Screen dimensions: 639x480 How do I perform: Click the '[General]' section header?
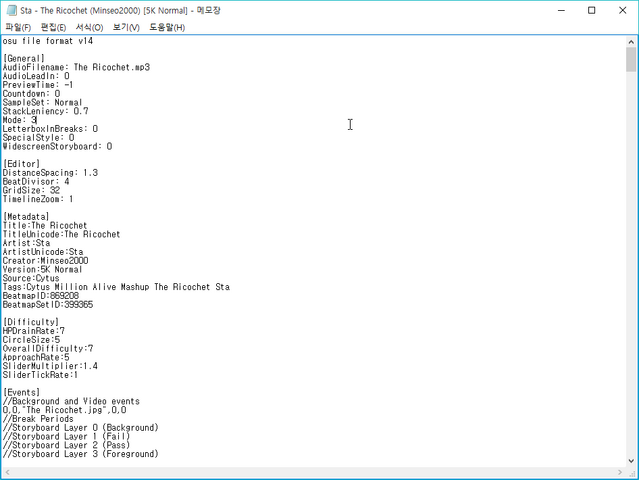[x=24, y=59]
